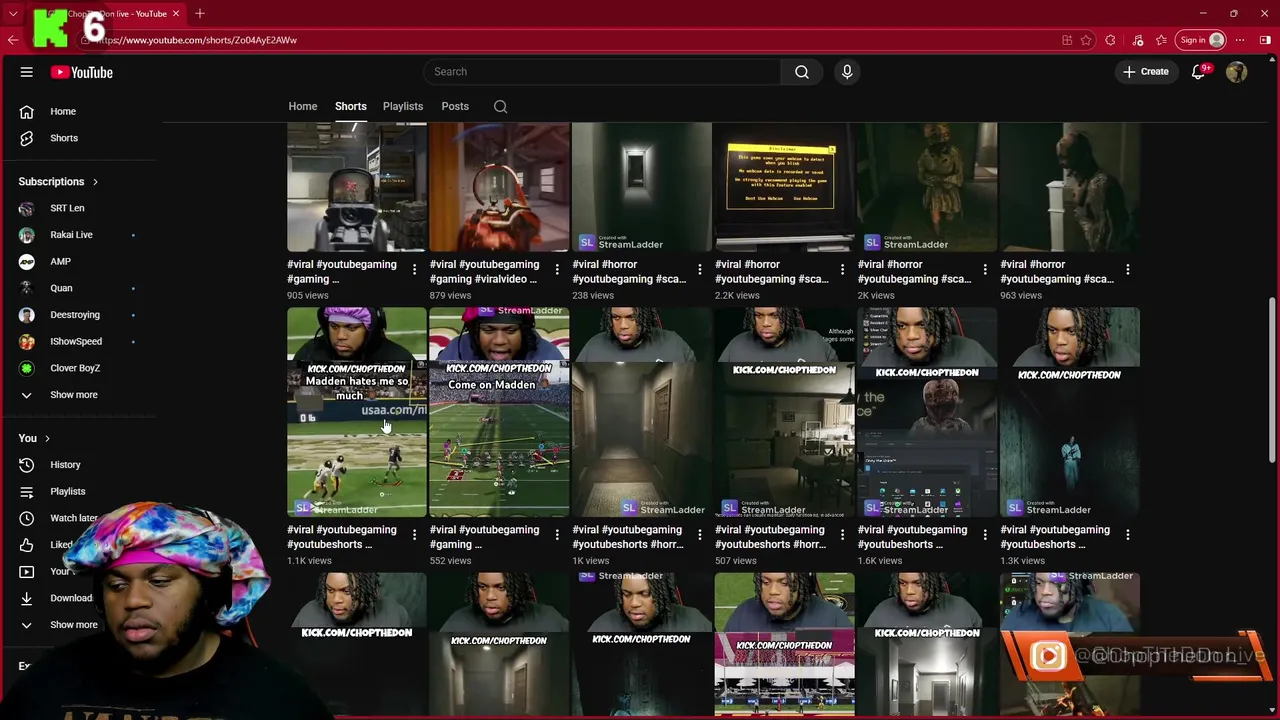Viewport: 1280px width, 720px height.
Task: Select the channel Shorts tab
Action: click(x=351, y=106)
